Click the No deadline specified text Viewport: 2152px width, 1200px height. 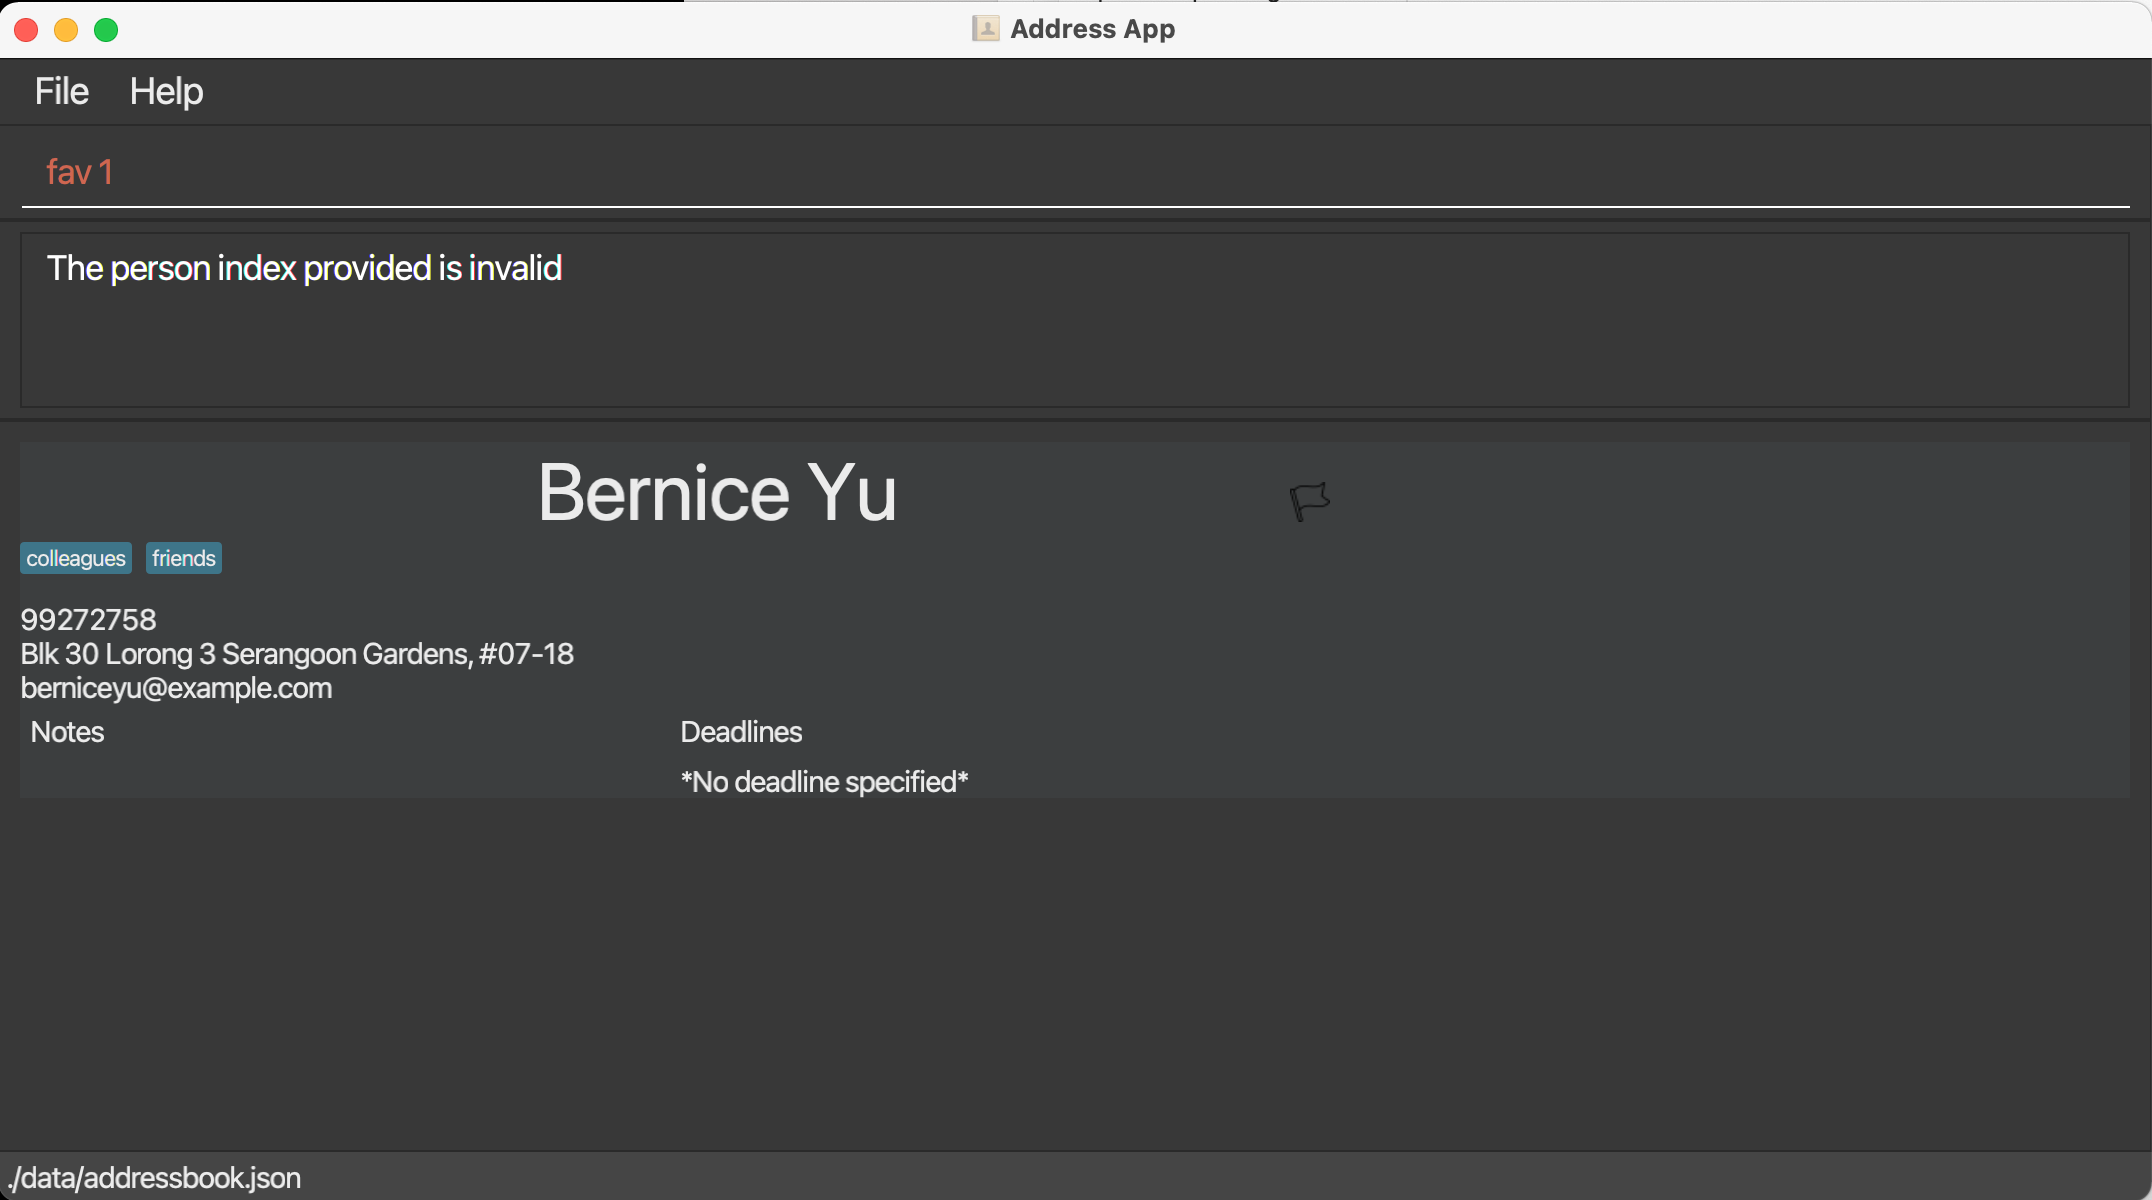[x=824, y=782]
